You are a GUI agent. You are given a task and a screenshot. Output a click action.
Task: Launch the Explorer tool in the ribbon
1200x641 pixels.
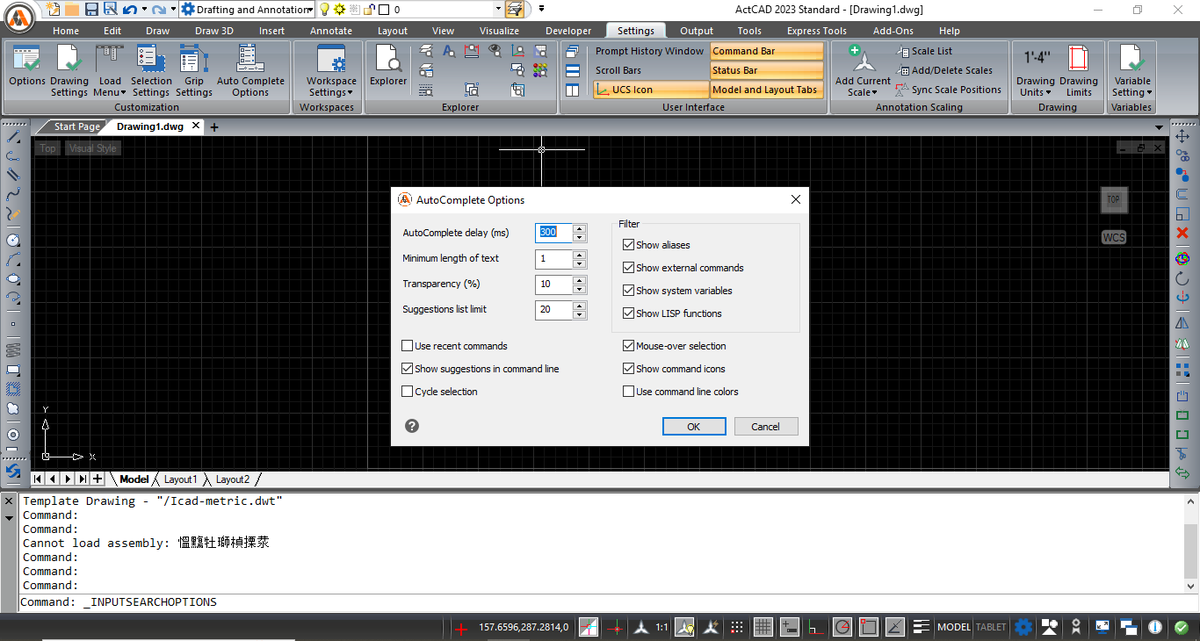coord(388,66)
